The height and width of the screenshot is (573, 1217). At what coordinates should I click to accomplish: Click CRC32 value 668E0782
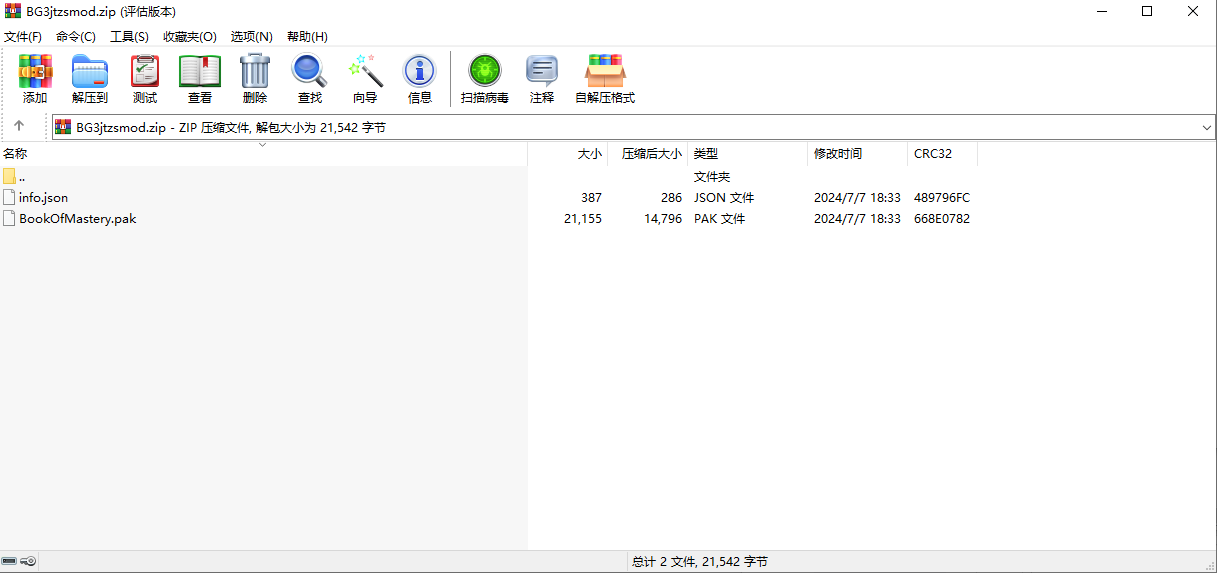942,218
